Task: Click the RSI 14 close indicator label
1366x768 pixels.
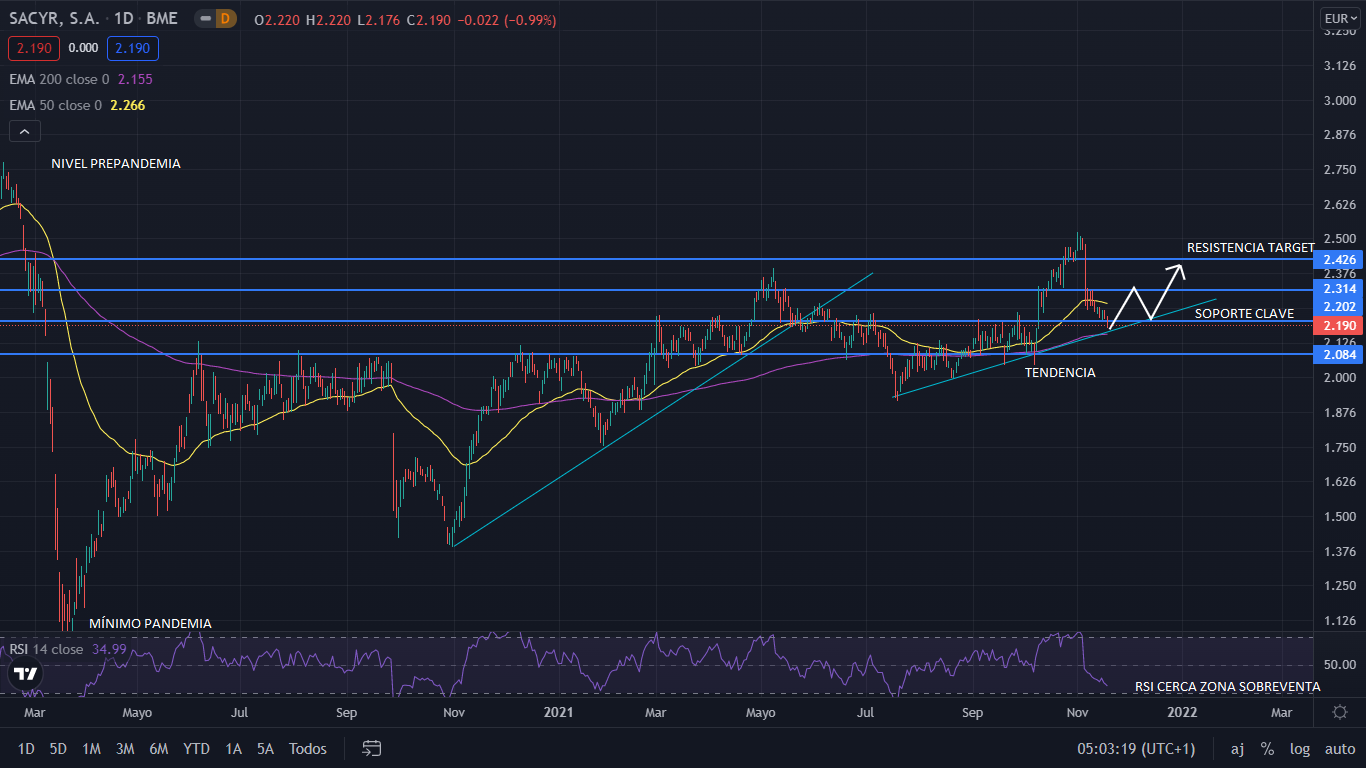Action: tap(46, 649)
